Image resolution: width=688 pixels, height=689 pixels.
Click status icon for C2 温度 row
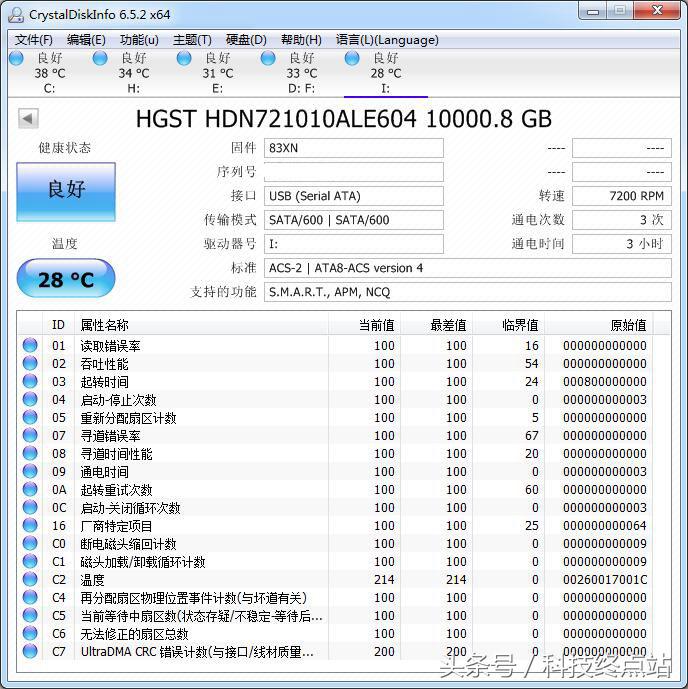[x=30, y=579]
